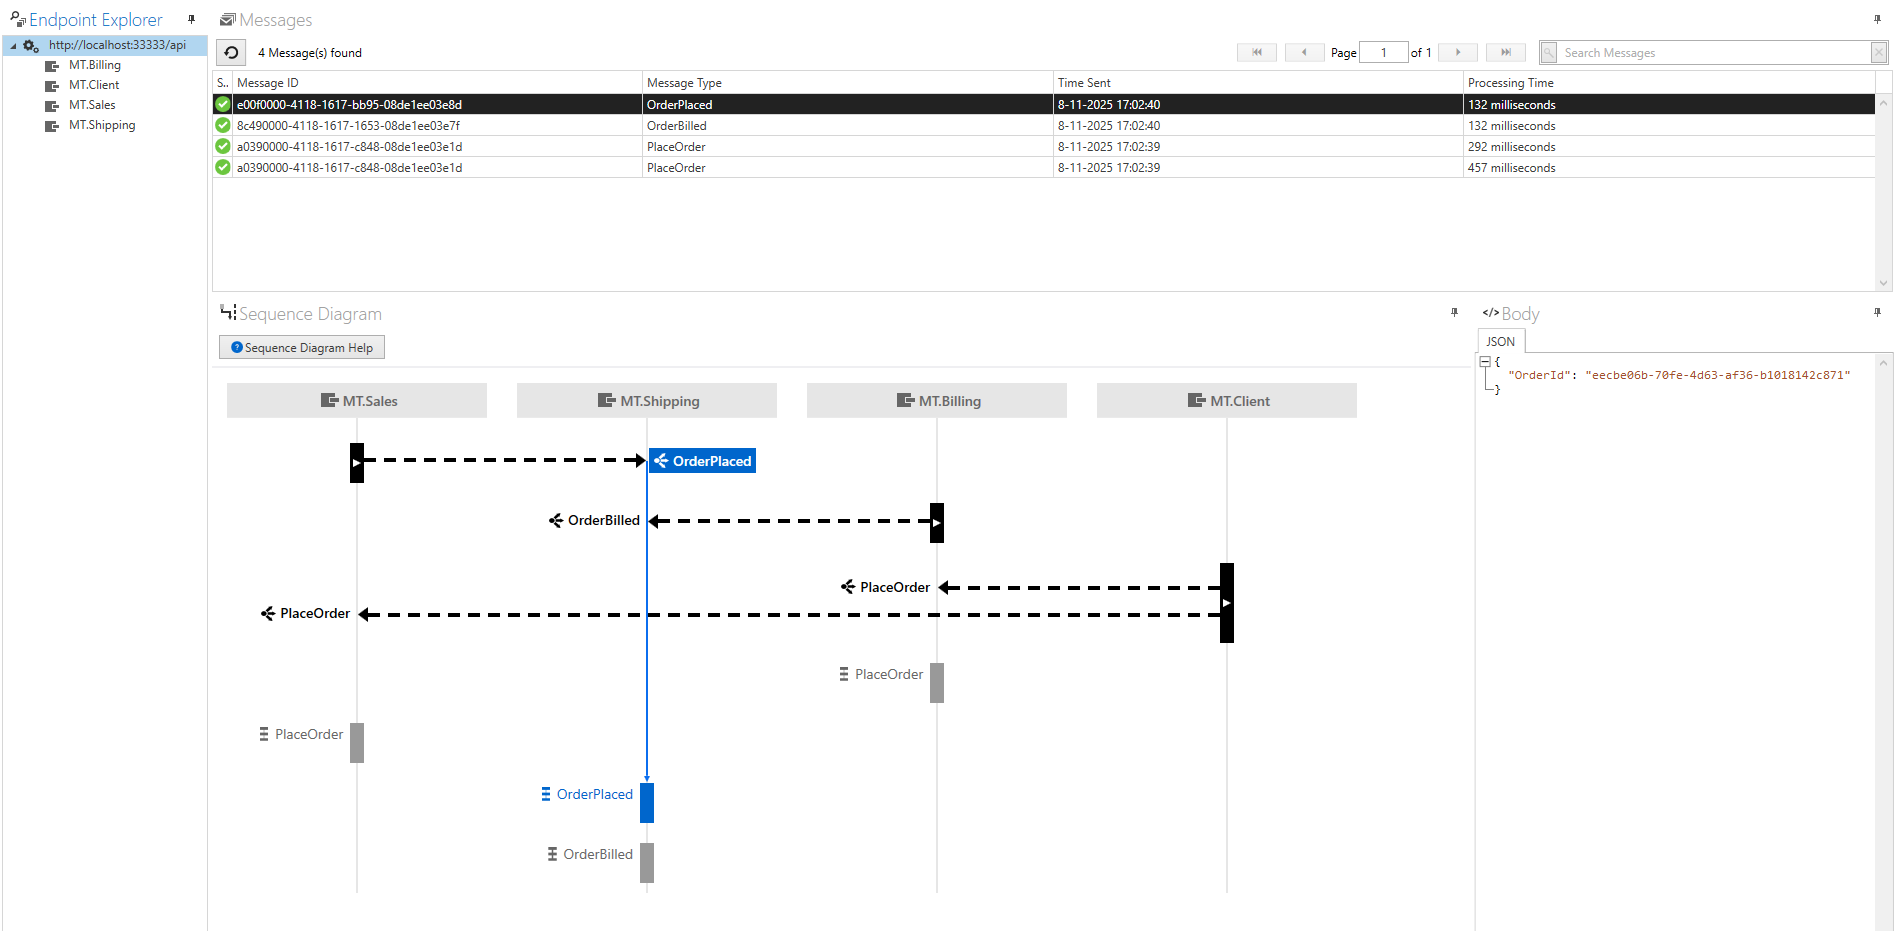Toggle the Sequence Diagram panel pin
Screen dimensions: 1896x931
pos(1454,313)
